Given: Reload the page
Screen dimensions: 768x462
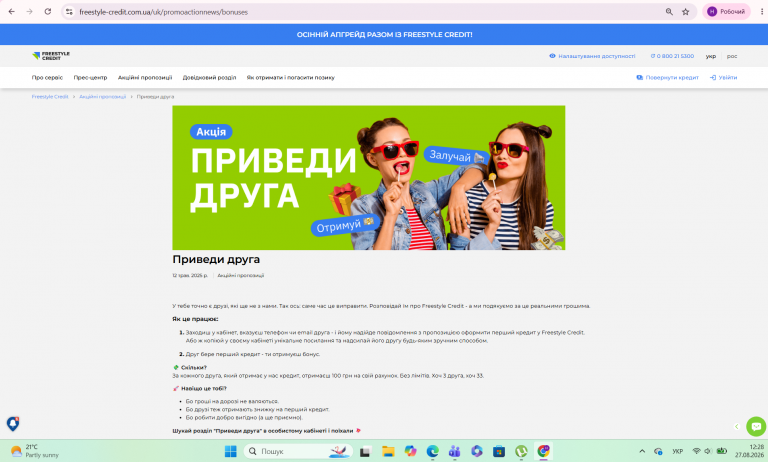Looking at the screenshot, I should point(48,12).
